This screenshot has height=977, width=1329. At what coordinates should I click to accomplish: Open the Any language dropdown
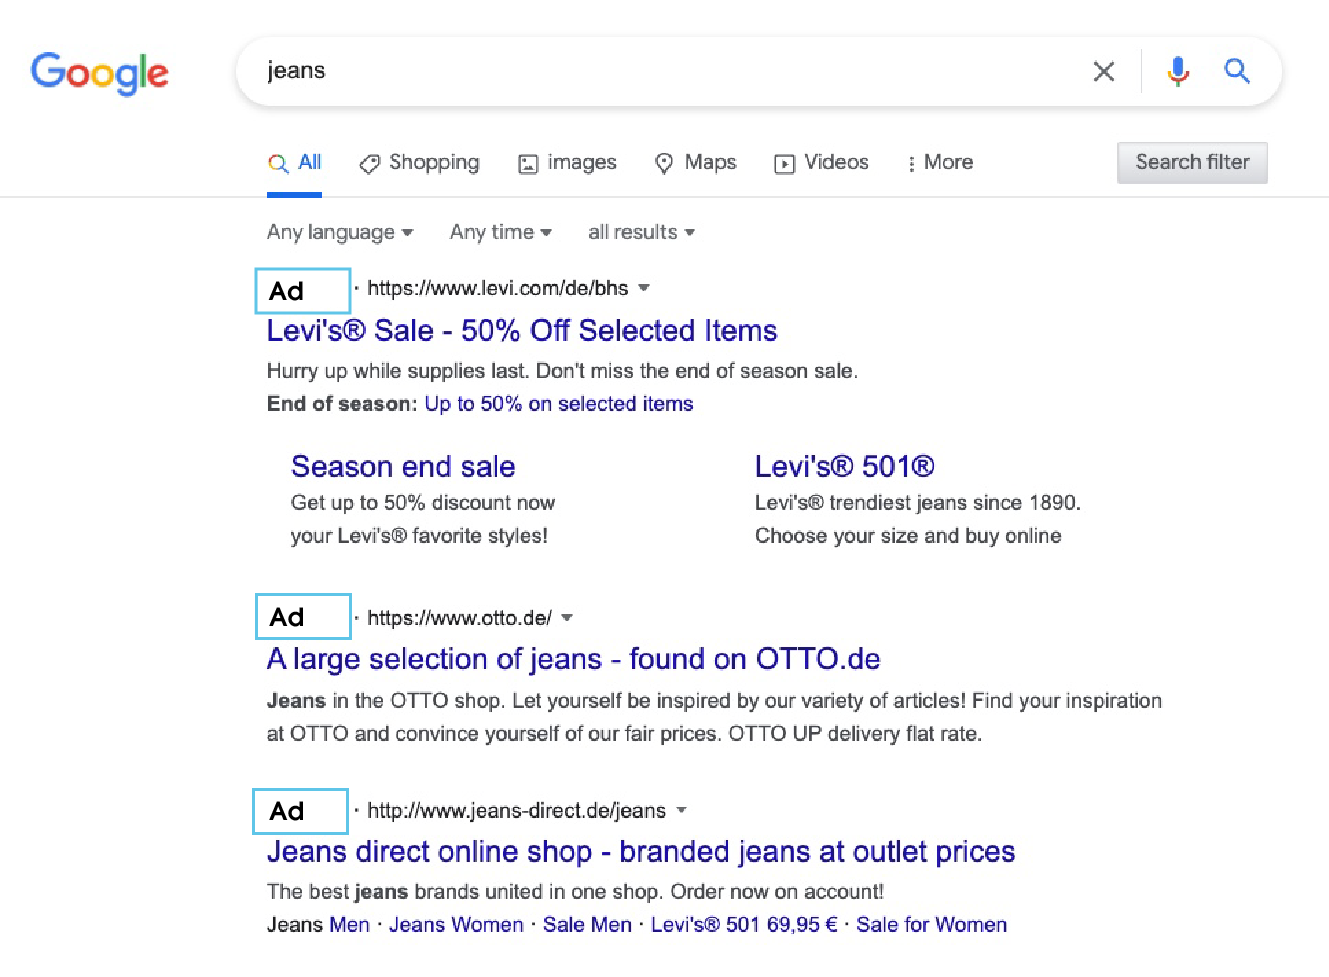pyautogui.click(x=340, y=232)
